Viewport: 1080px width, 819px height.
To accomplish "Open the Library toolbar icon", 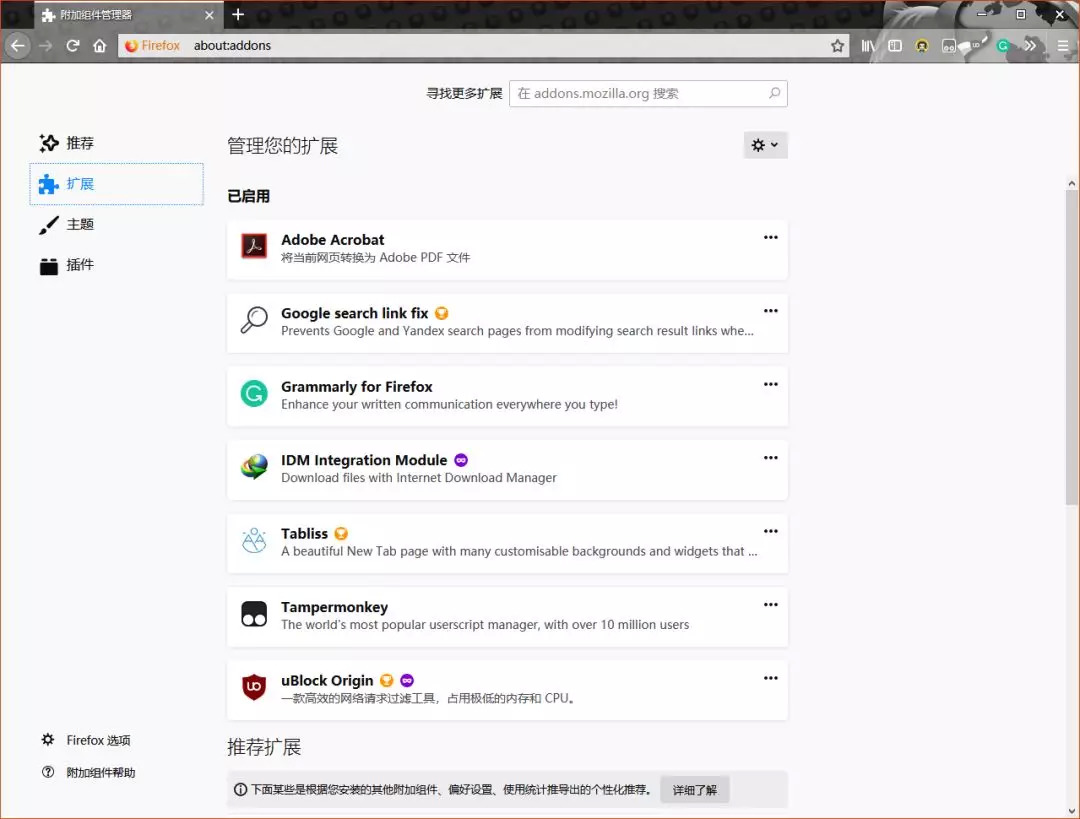I will 868,46.
